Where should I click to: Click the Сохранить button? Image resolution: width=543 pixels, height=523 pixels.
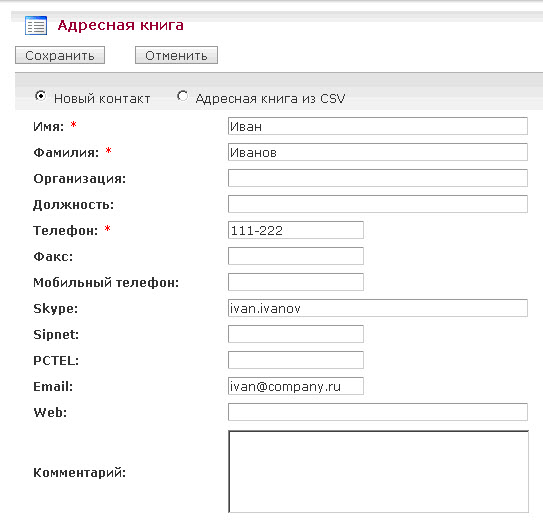click(60, 55)
